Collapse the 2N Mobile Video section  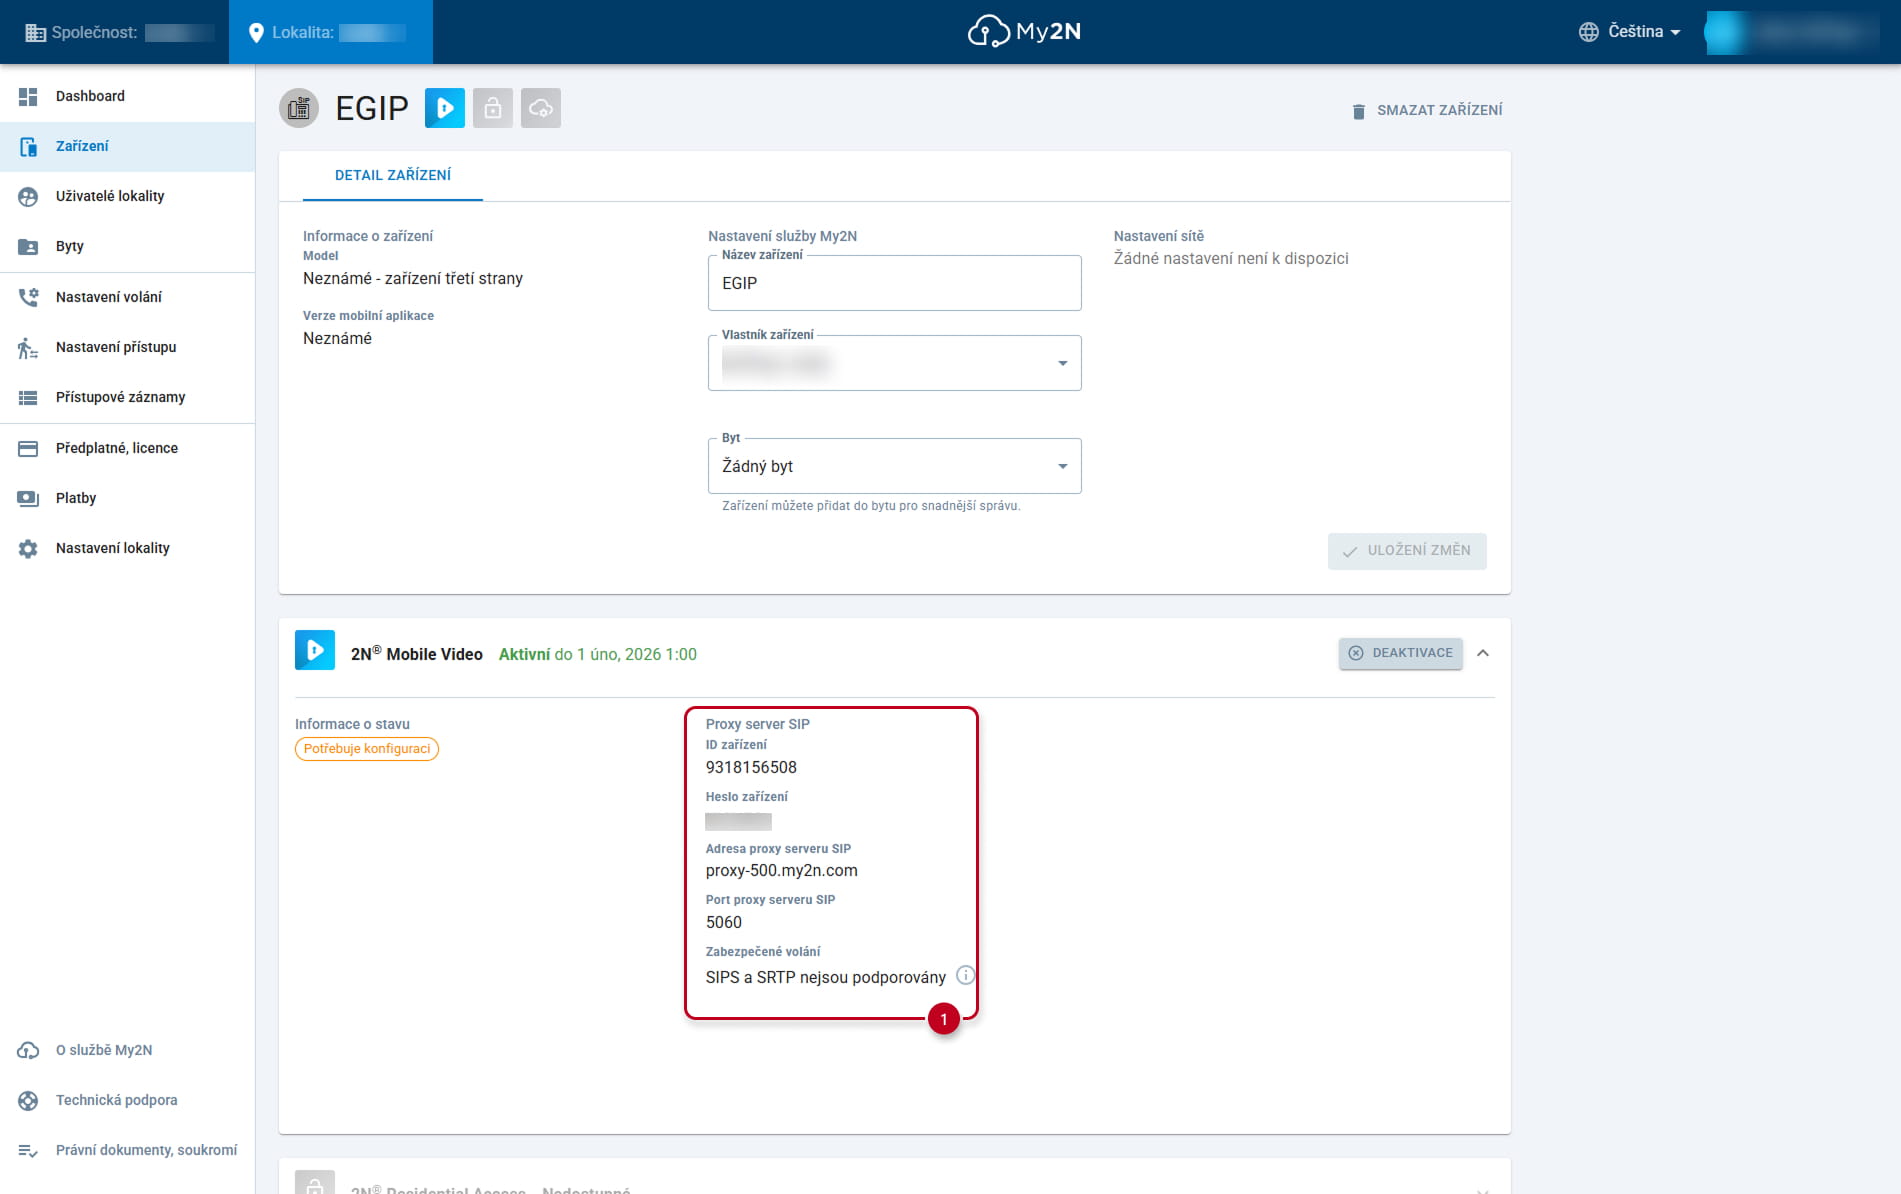click(x=1483, y=653)
